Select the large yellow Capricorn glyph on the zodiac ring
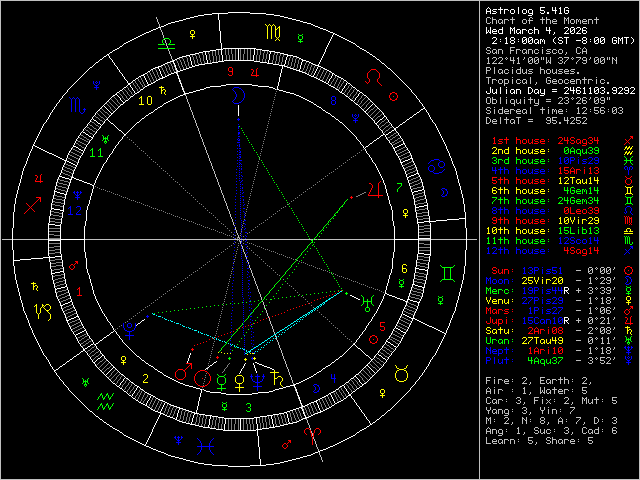The image size is (640, 480). click(43, 312)
